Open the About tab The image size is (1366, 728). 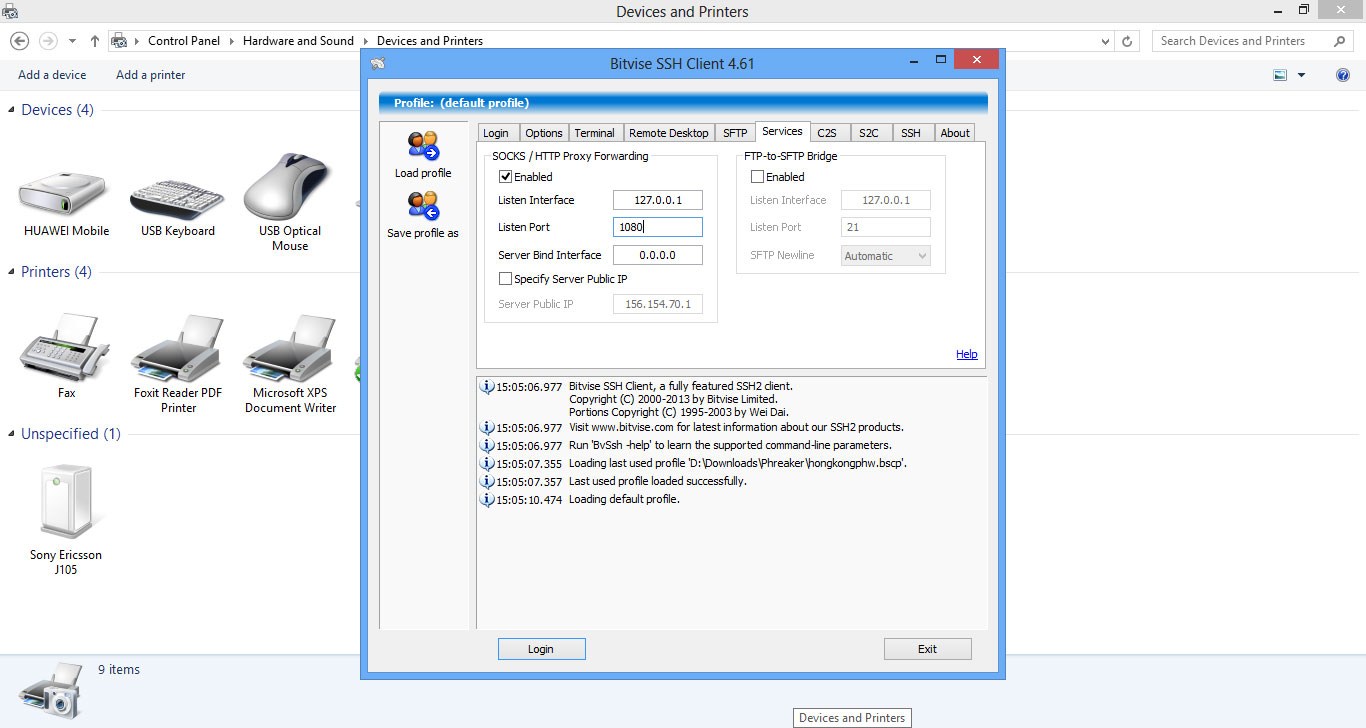[x=955, y=133]
